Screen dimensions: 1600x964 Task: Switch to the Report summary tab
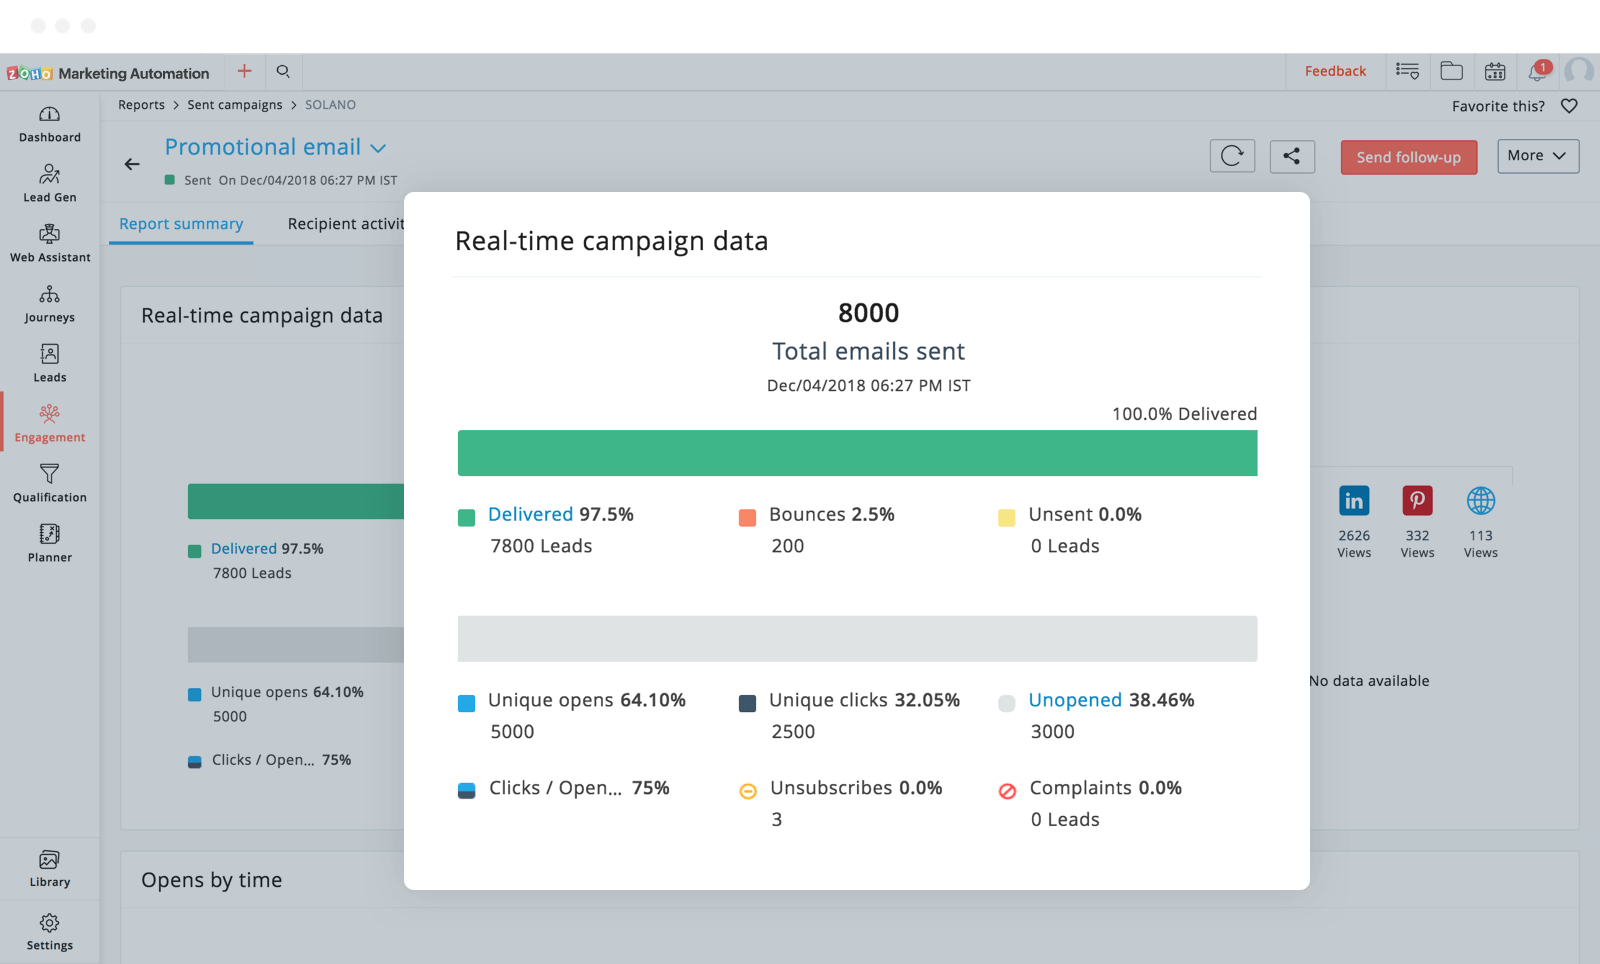tap(181, 224)
